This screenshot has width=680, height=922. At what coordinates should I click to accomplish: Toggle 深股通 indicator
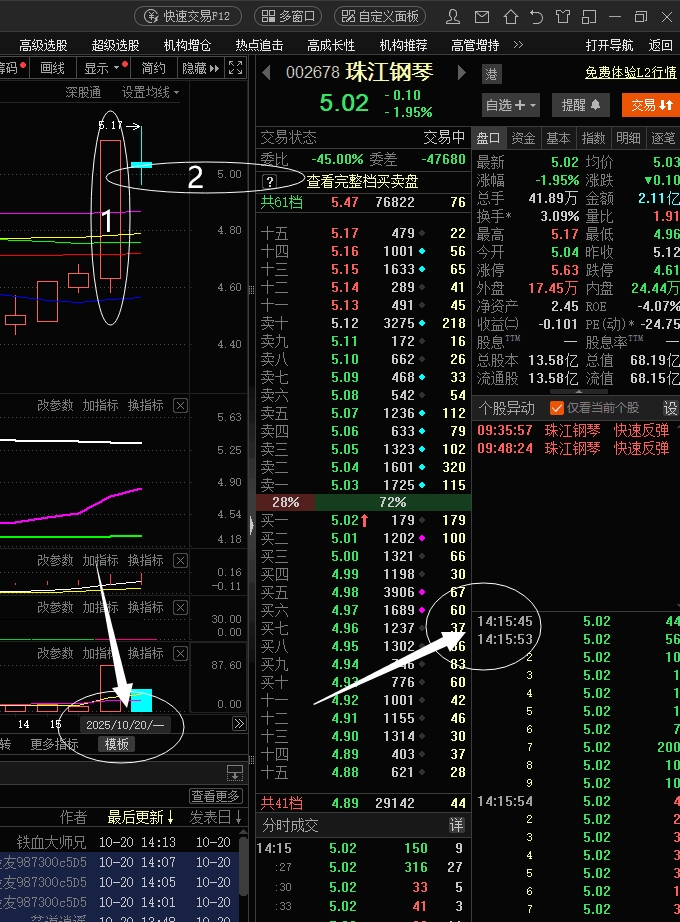pyautogui.click(x=83, y=92)
